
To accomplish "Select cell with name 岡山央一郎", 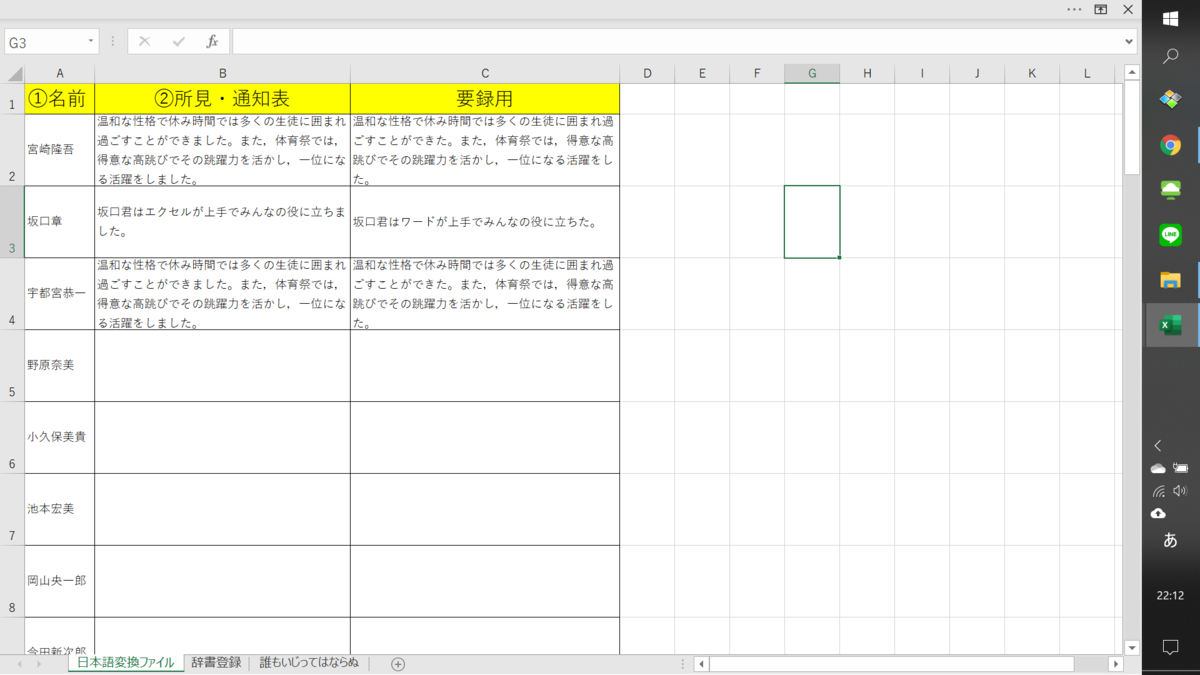I will tap(60, 582).
